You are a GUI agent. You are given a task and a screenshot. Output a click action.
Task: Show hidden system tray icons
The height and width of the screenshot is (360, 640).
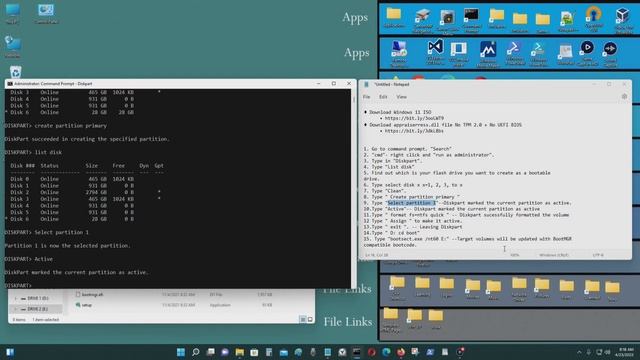click(579, 352)
